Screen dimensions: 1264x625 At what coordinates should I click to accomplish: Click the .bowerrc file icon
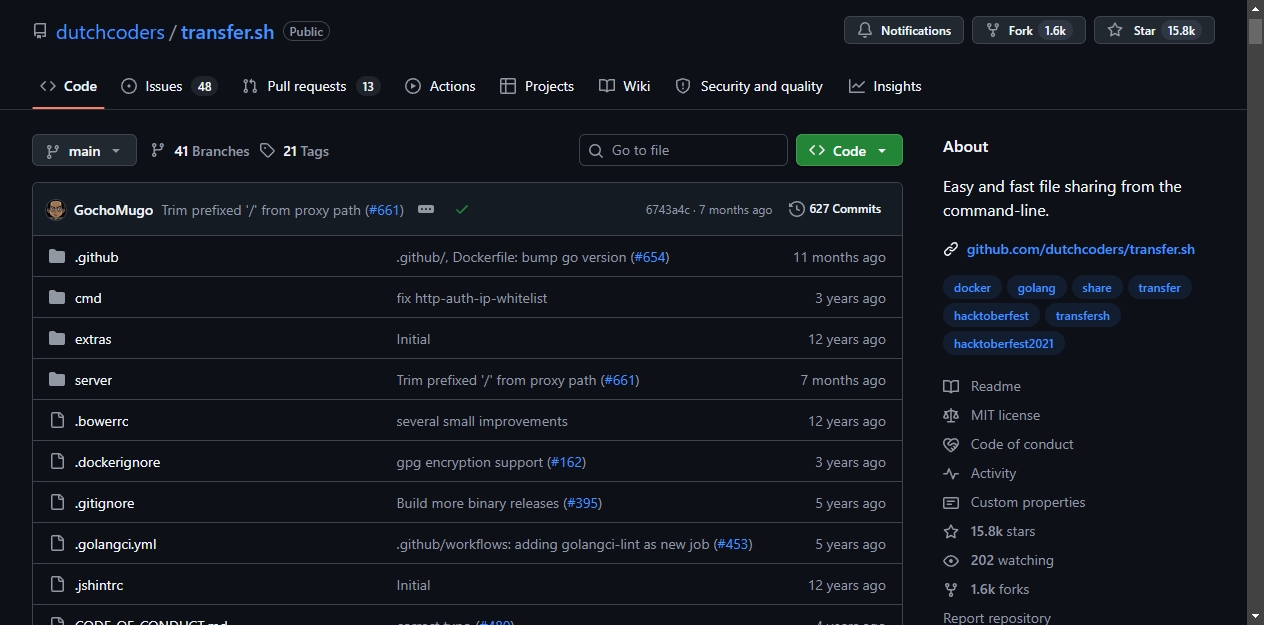point(57,421)
